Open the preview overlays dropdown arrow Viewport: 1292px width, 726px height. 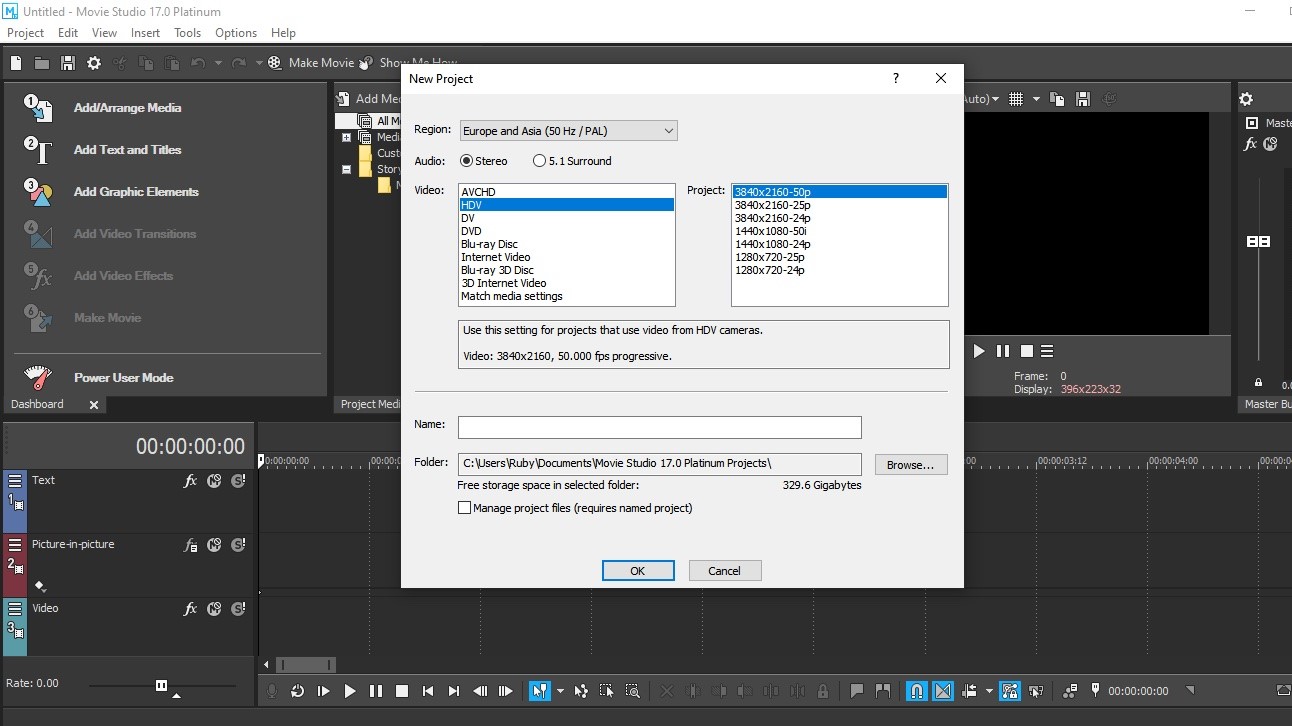(x=1036, y=99)
